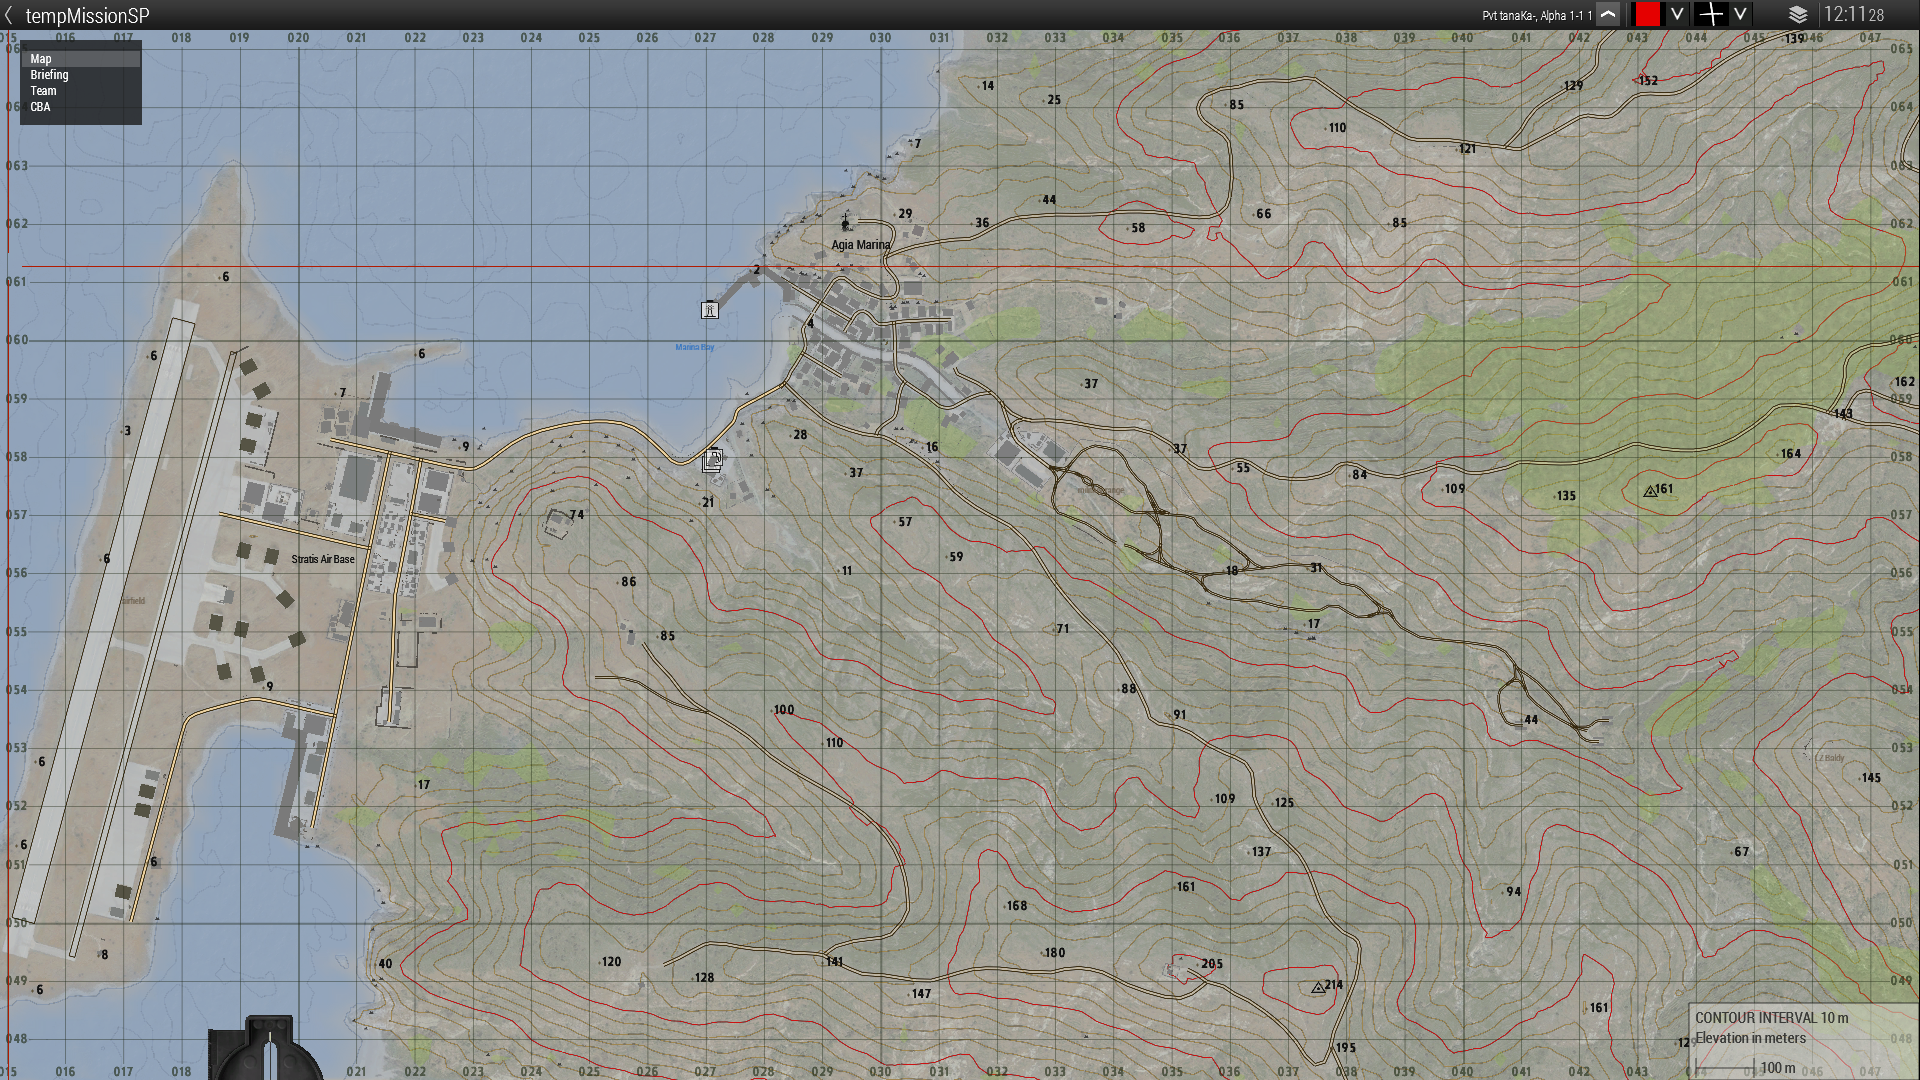Click the chapel icon above Agia Marina
The height and width of the screenshot is (1080, 1920).
845,221
